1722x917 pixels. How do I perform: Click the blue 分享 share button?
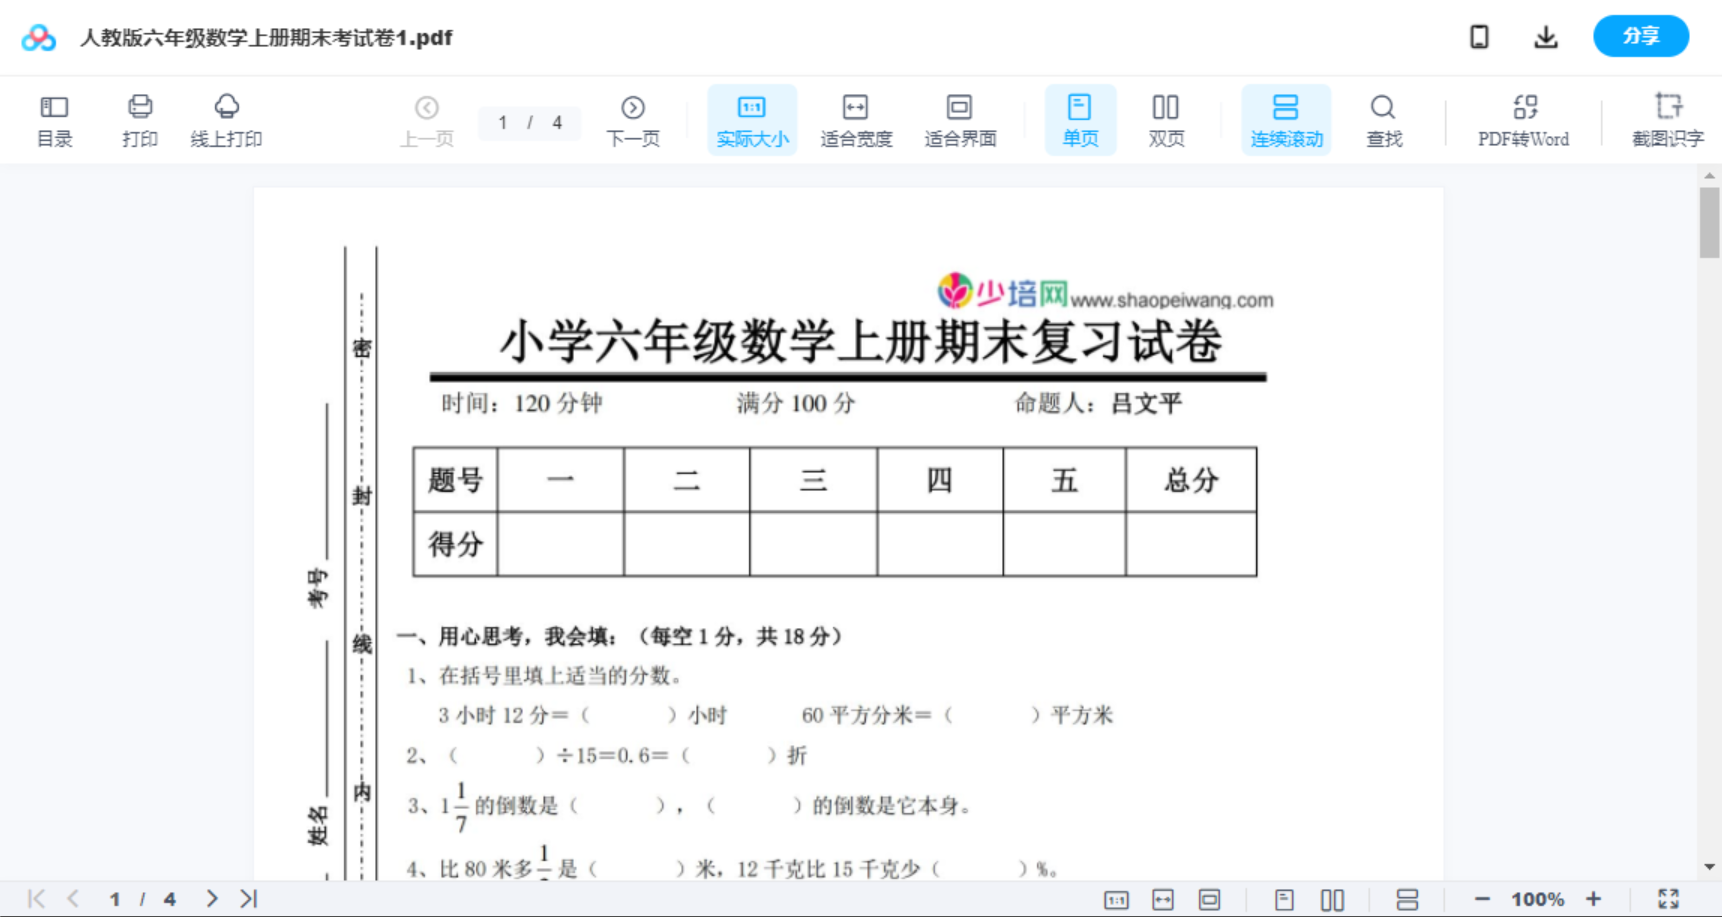(x=1640, y=36)
